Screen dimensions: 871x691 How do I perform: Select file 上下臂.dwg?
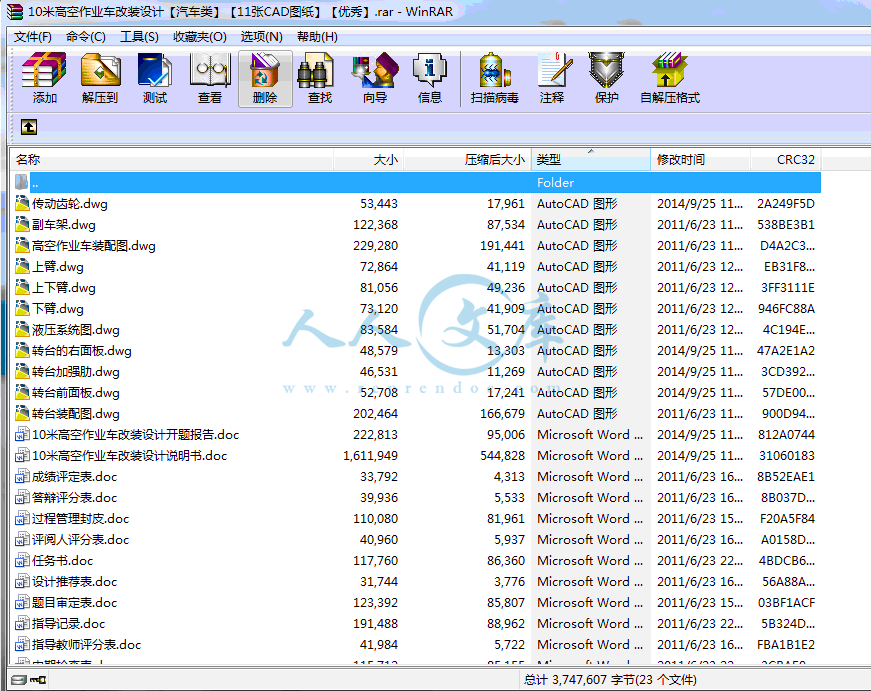(x=64, y=288)
